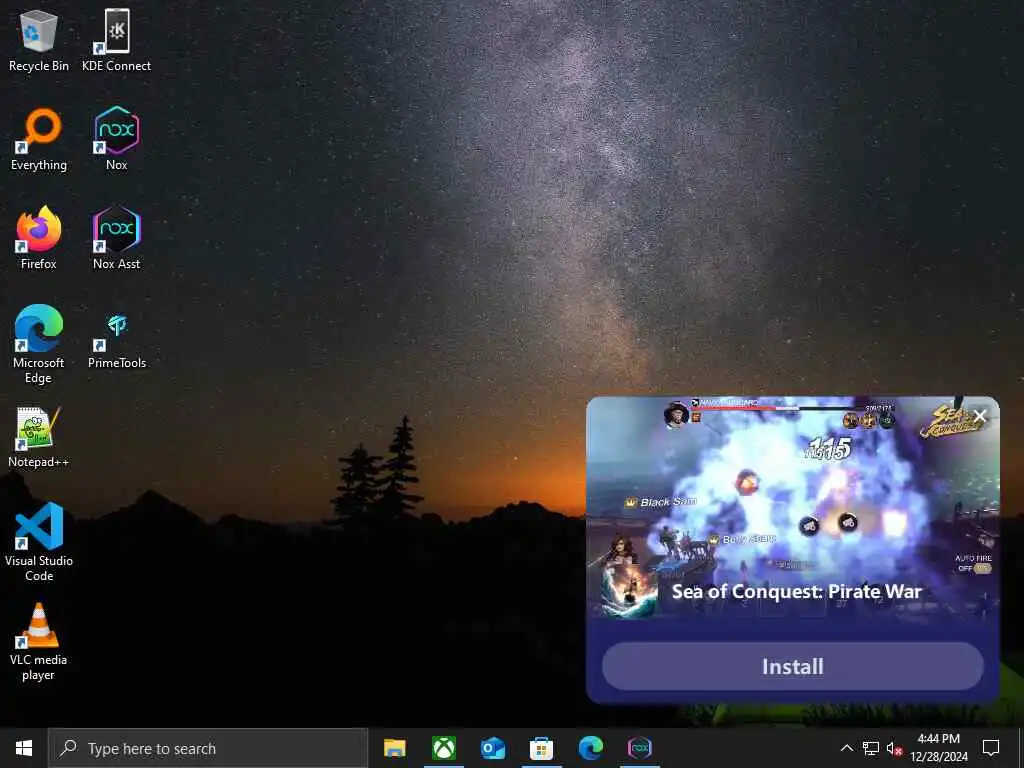The height and width of the screenshot is (768, 1024).
Task: Close the Sea of Conquest ad popup
Action: click(x=980, y=416)
